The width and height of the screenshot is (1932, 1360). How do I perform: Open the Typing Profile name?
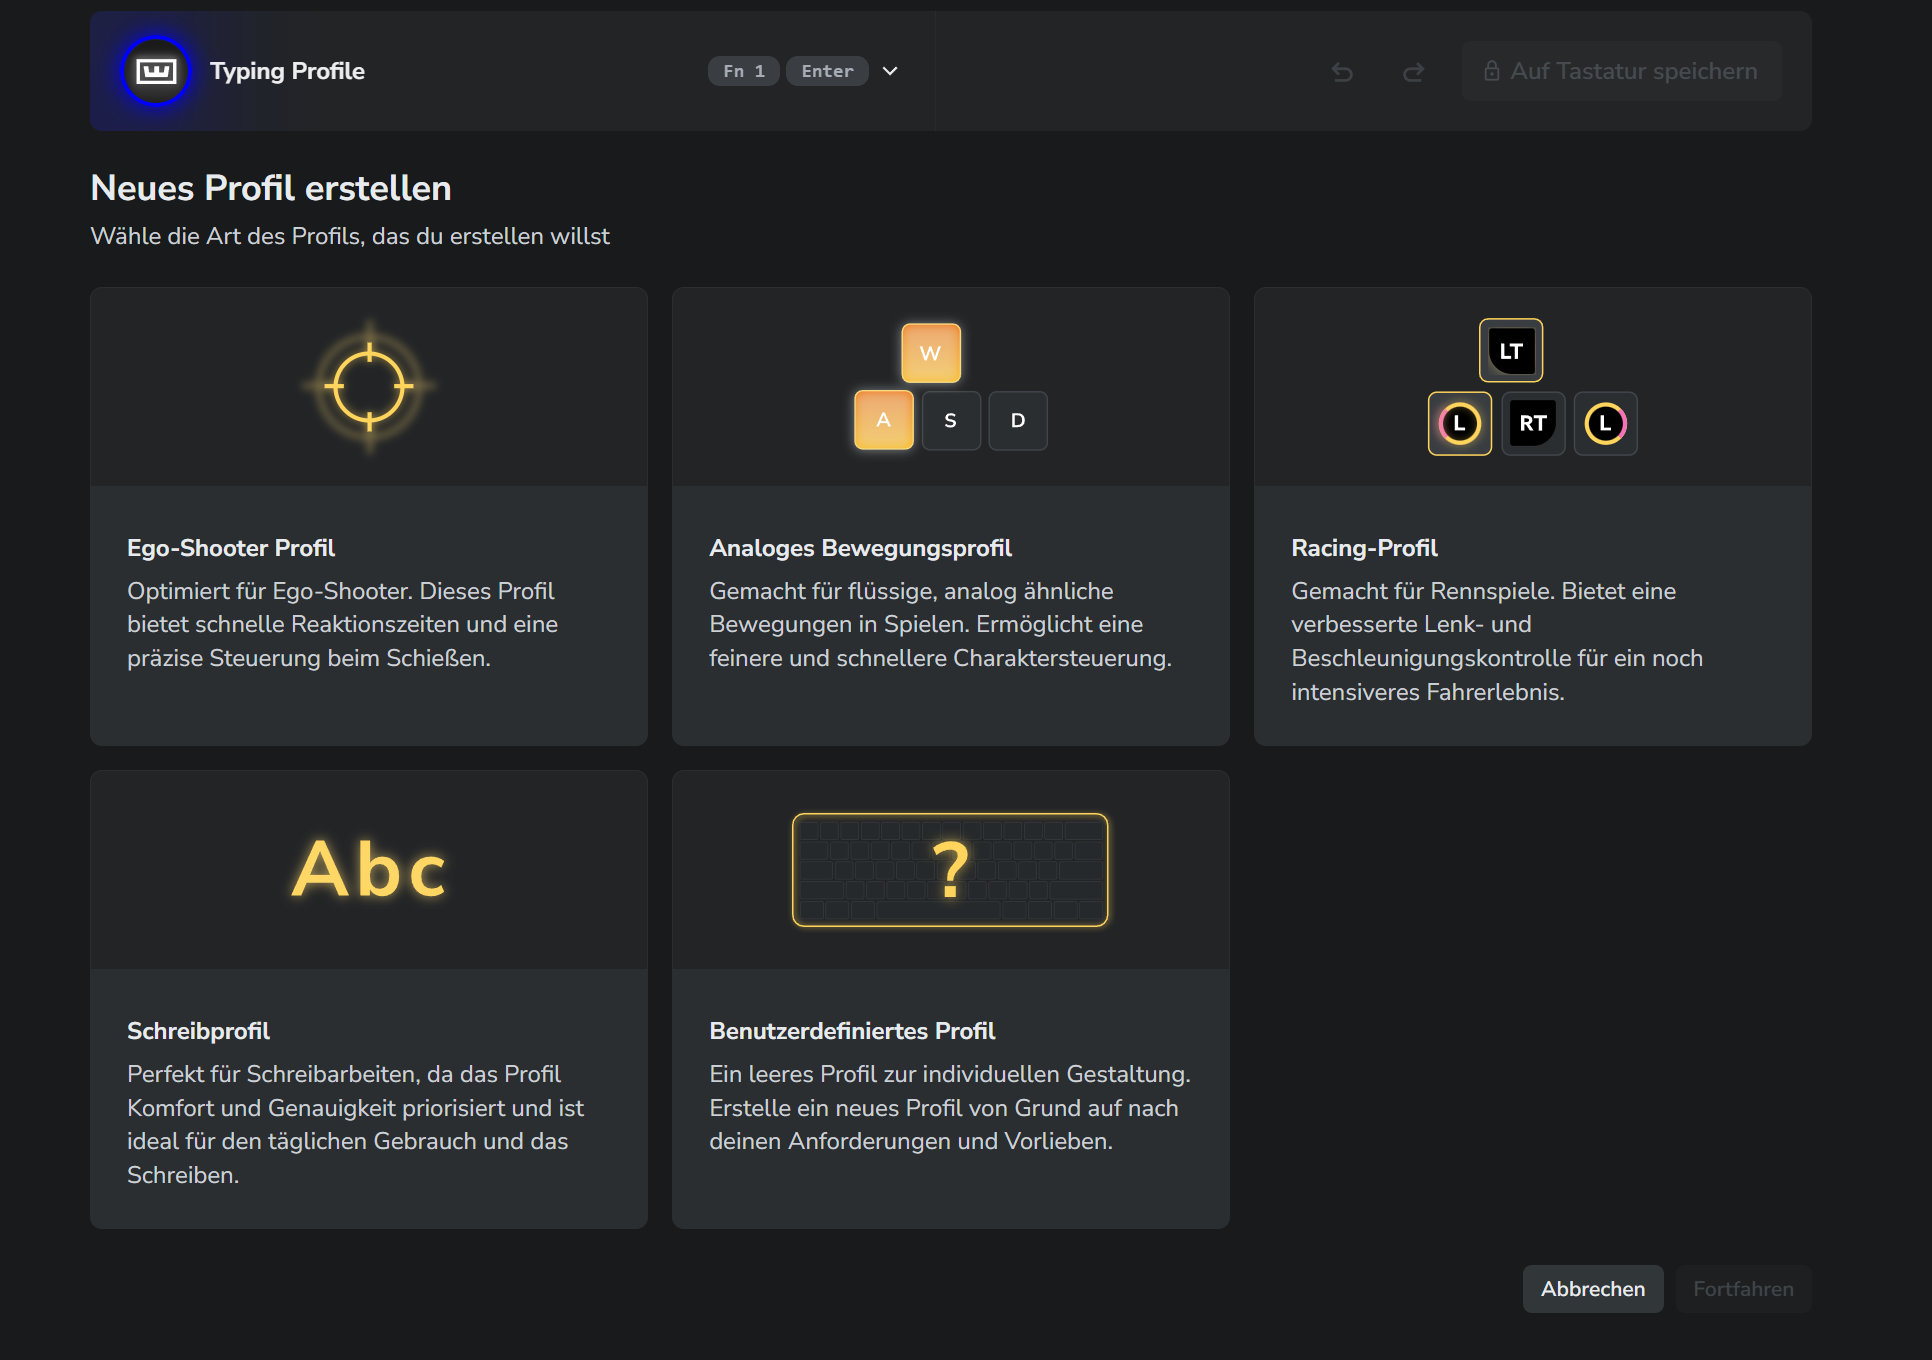287,71
